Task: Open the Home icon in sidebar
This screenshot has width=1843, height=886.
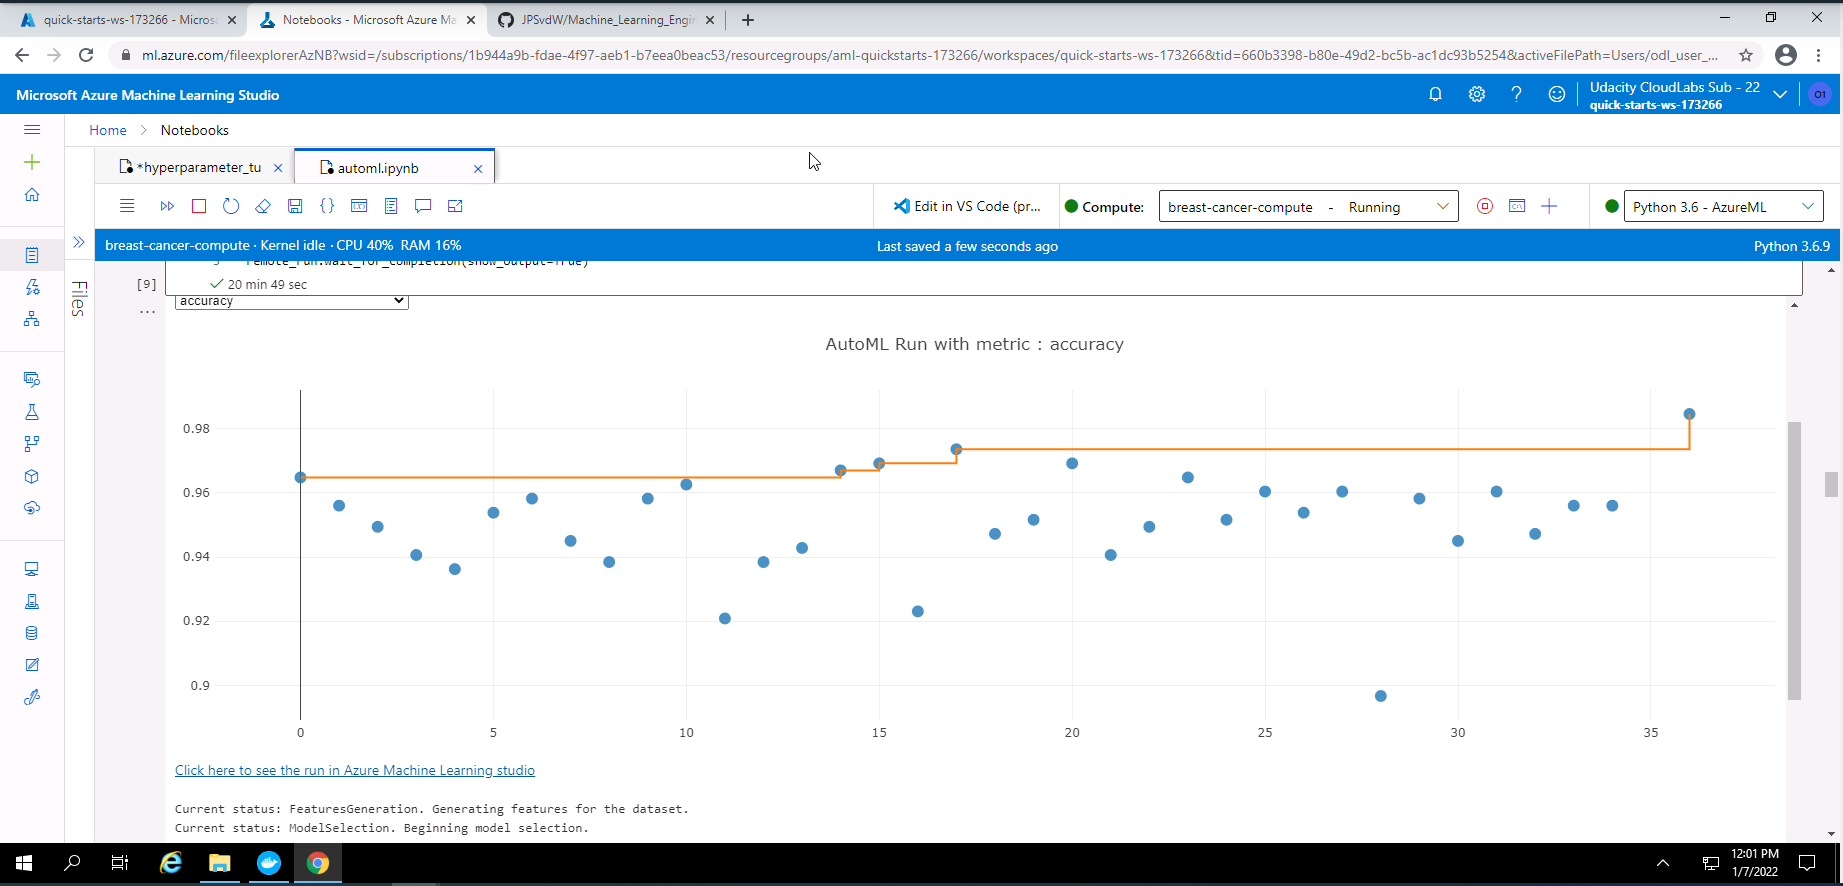Action: point(32,195)
